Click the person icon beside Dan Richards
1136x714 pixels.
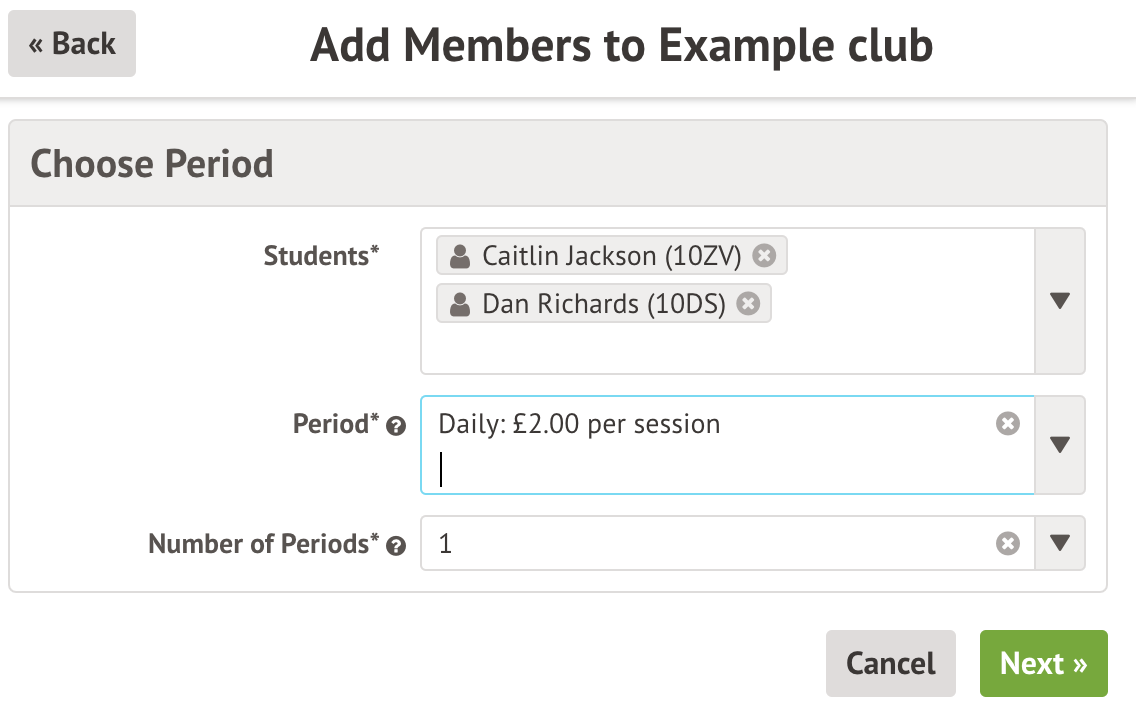tap(460, 305)
